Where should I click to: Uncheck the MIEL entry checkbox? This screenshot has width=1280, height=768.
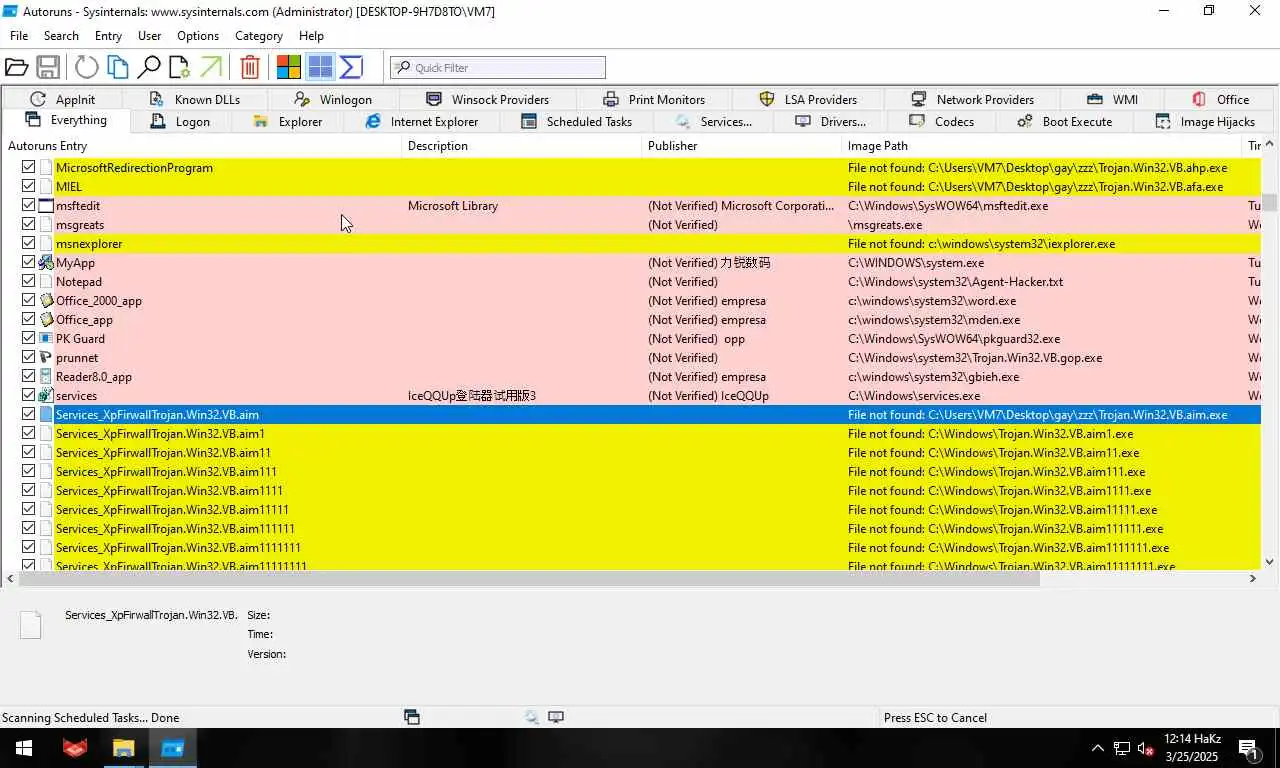28,186
